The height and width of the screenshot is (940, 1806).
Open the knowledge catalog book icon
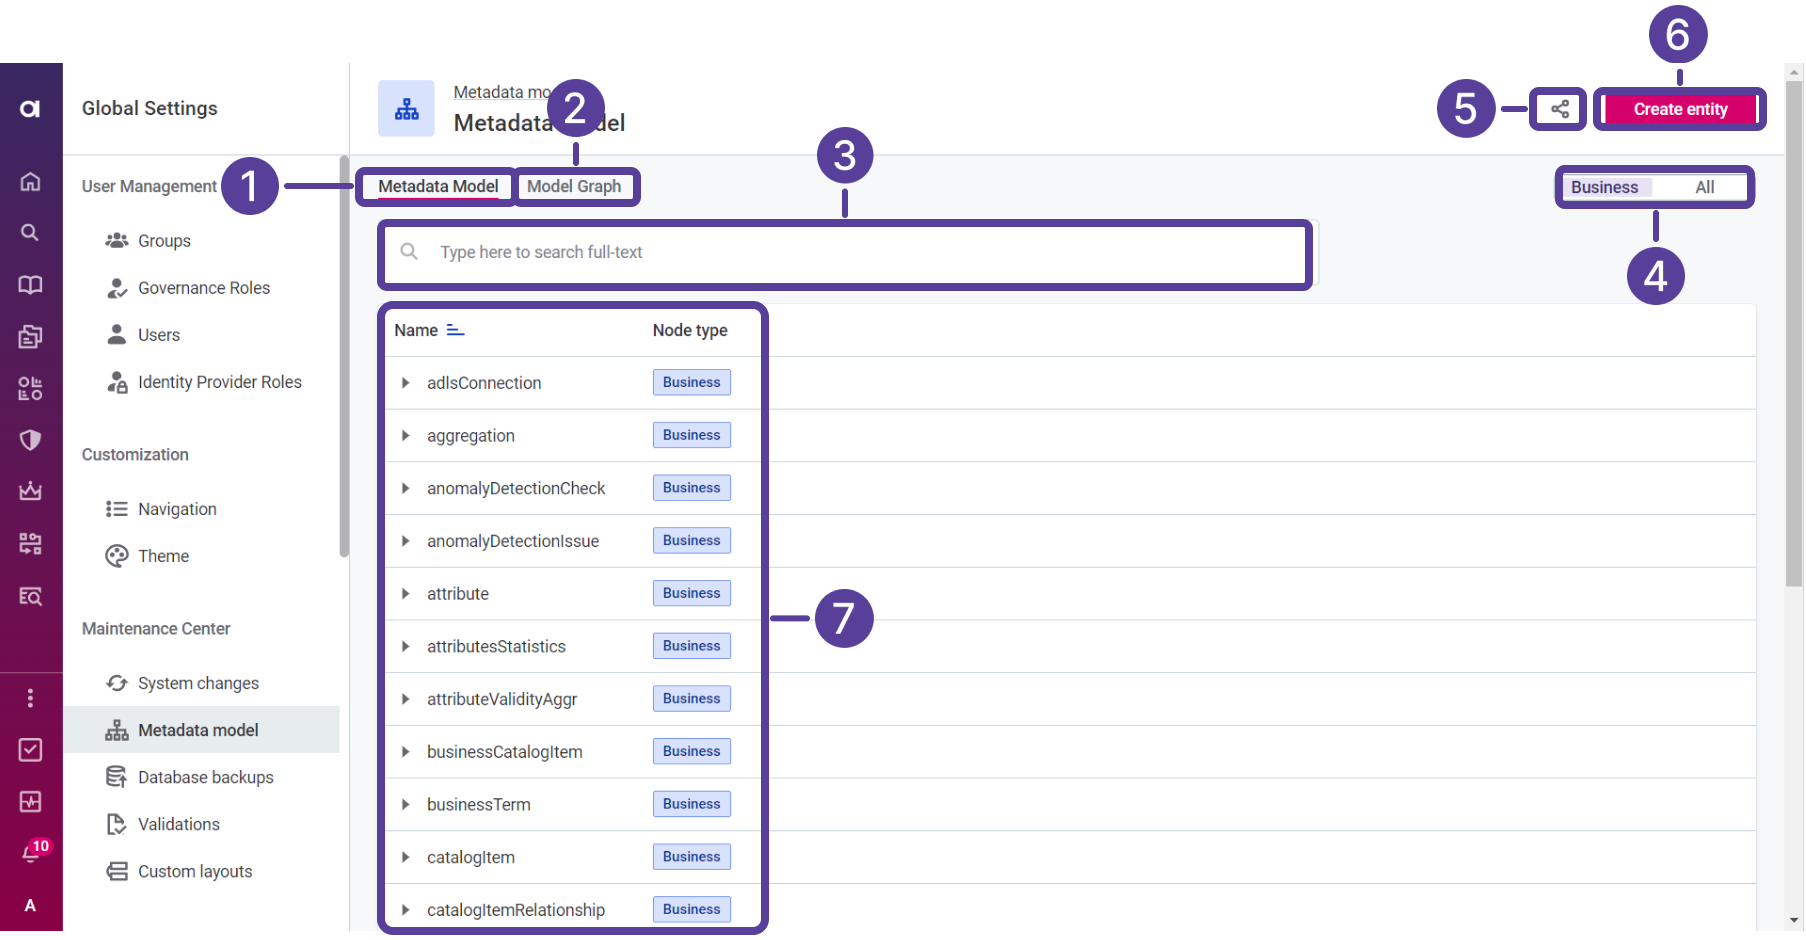[31, 285]
